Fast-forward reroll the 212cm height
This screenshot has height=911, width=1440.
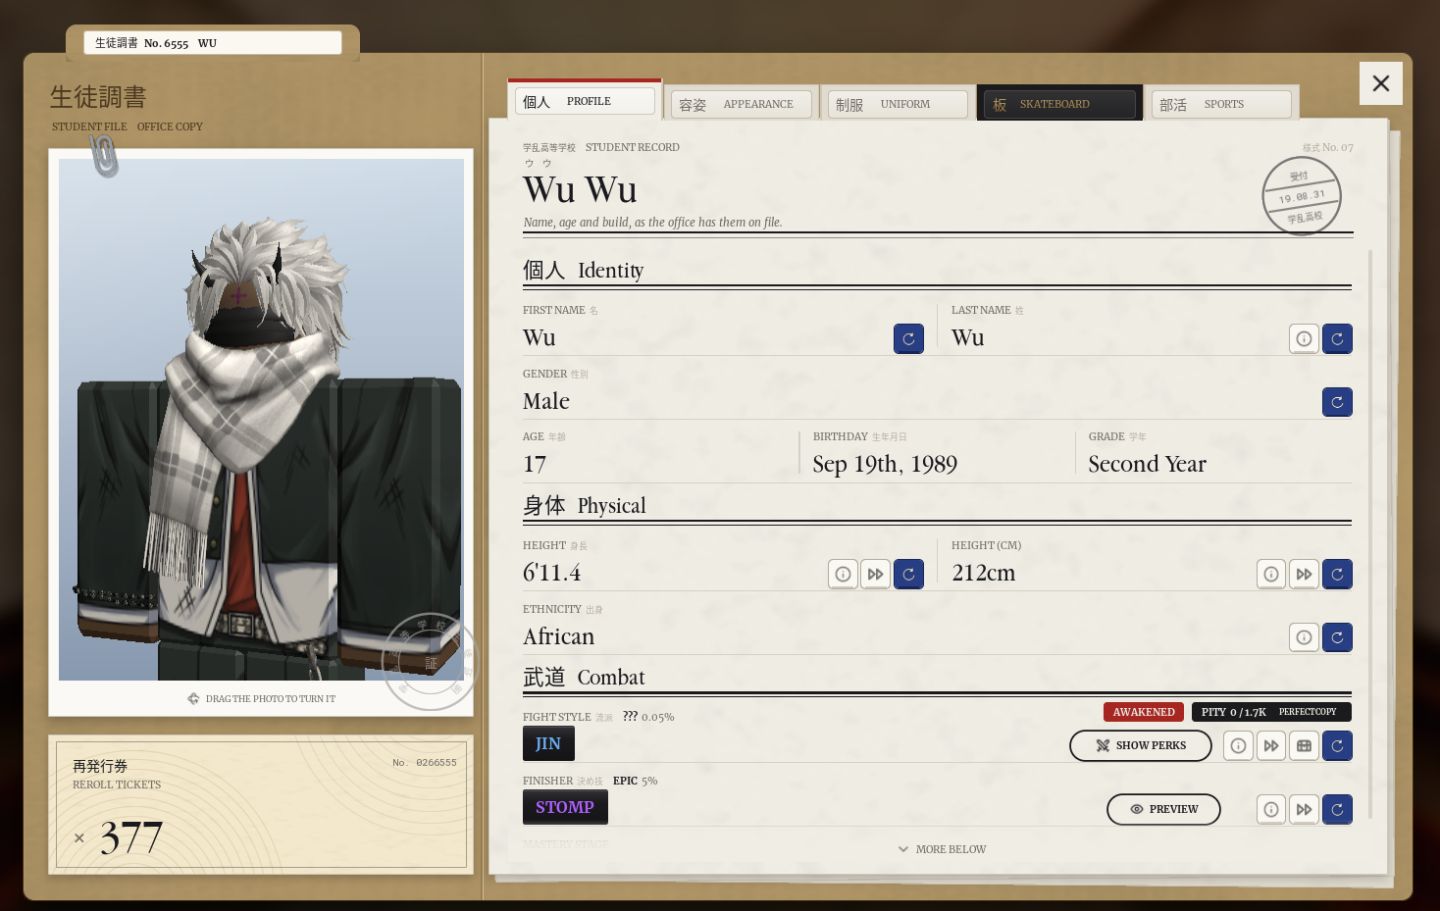[x=1304, y=574]
